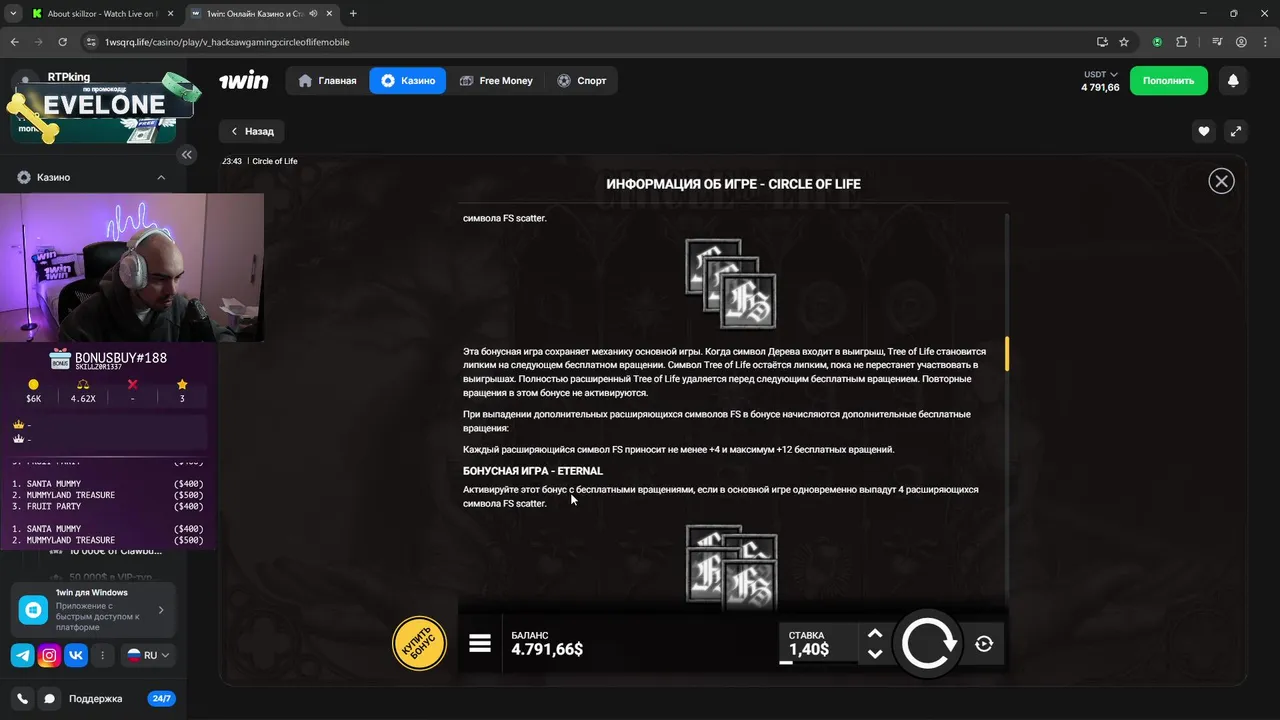Toggle game fullscreen mode icon

tap(1236, 131)
